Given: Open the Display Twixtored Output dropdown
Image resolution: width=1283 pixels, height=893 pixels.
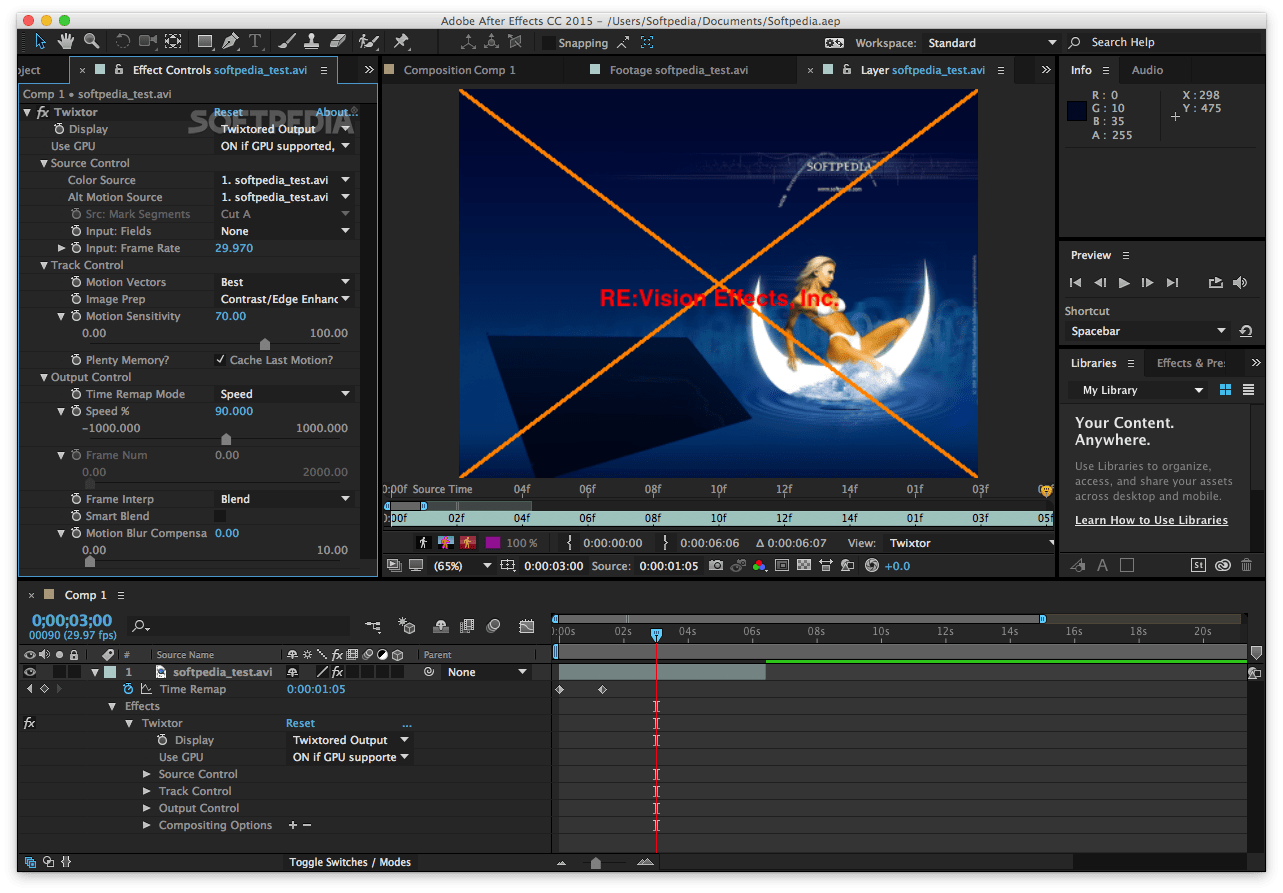Looking at the screenshot, I should (285, 129).
